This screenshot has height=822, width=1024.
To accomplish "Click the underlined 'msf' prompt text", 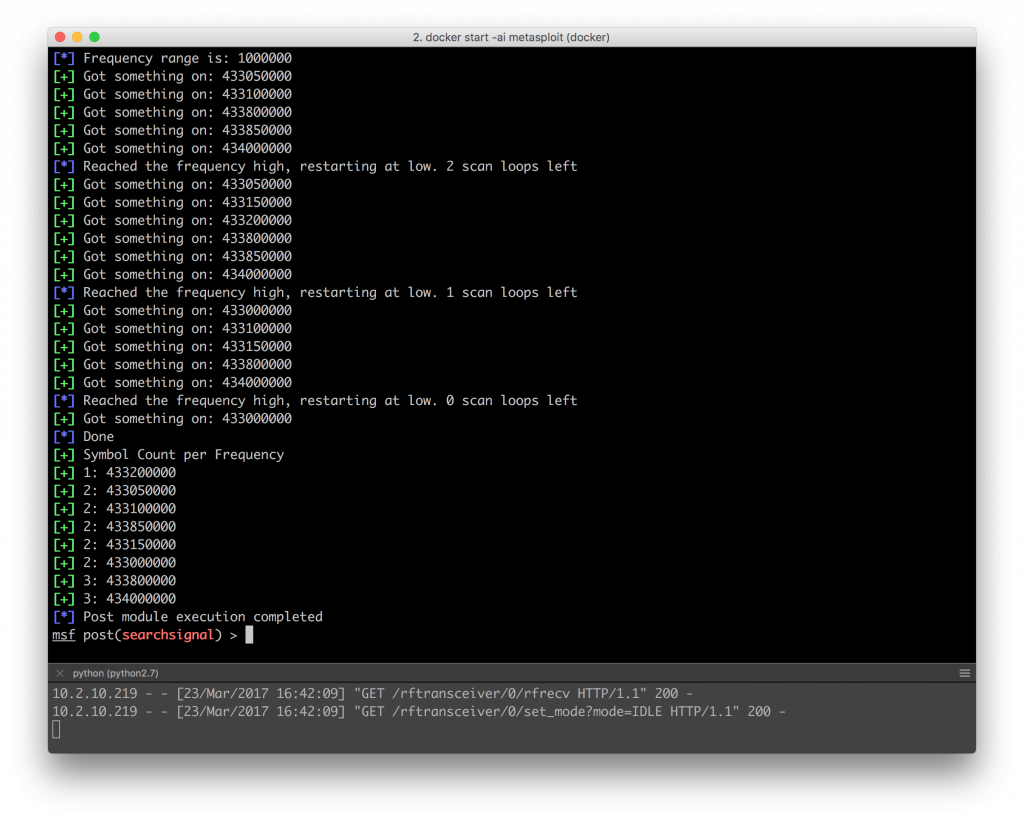I will 63,635.
